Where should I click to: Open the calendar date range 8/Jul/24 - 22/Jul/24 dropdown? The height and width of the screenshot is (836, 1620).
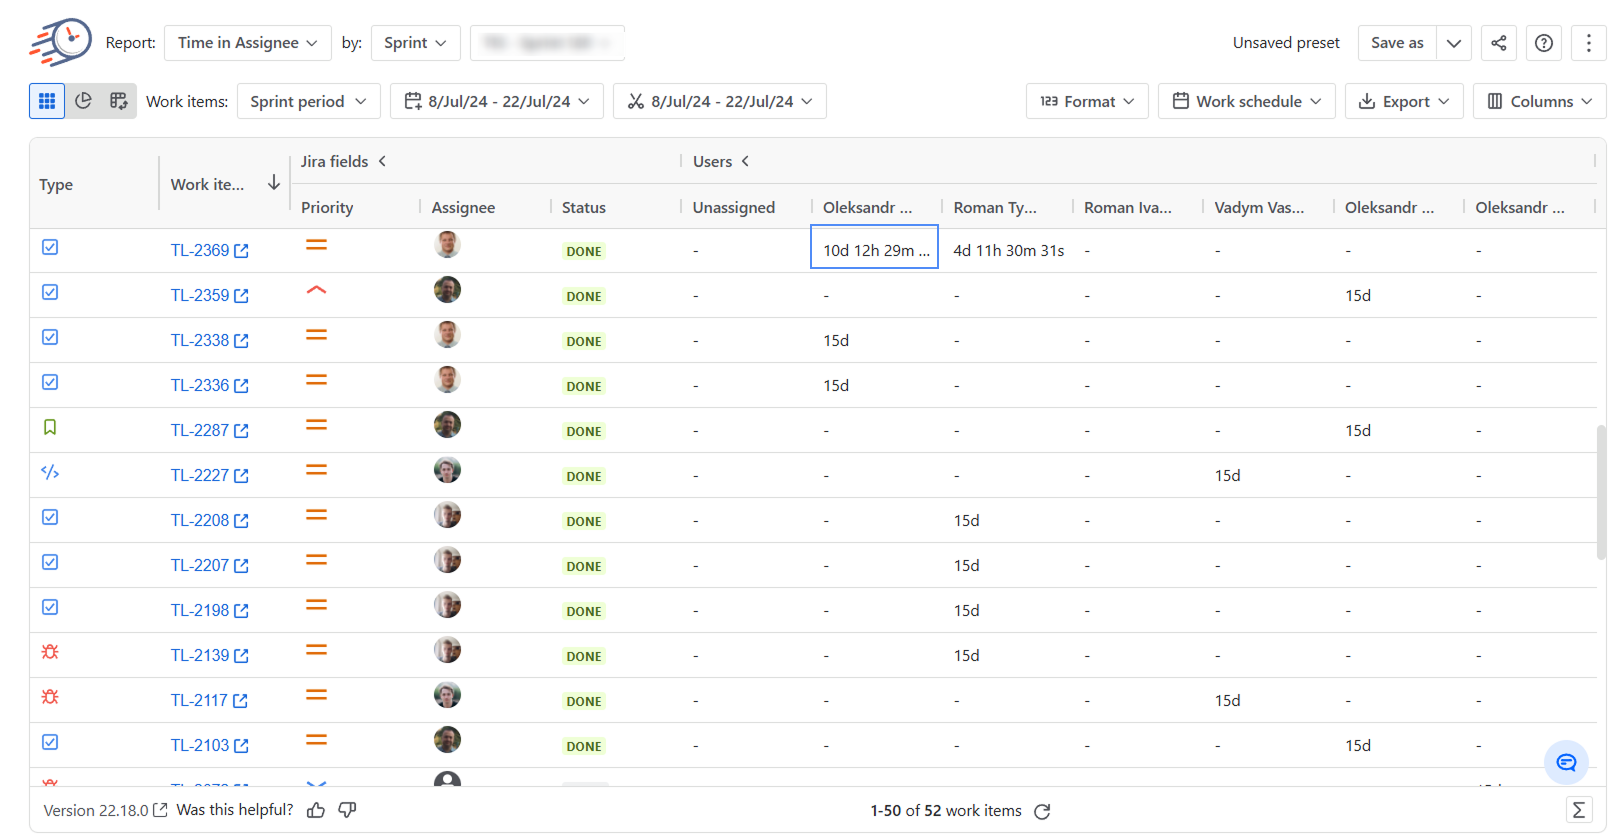pyautogui.click(x=497, y=101)
